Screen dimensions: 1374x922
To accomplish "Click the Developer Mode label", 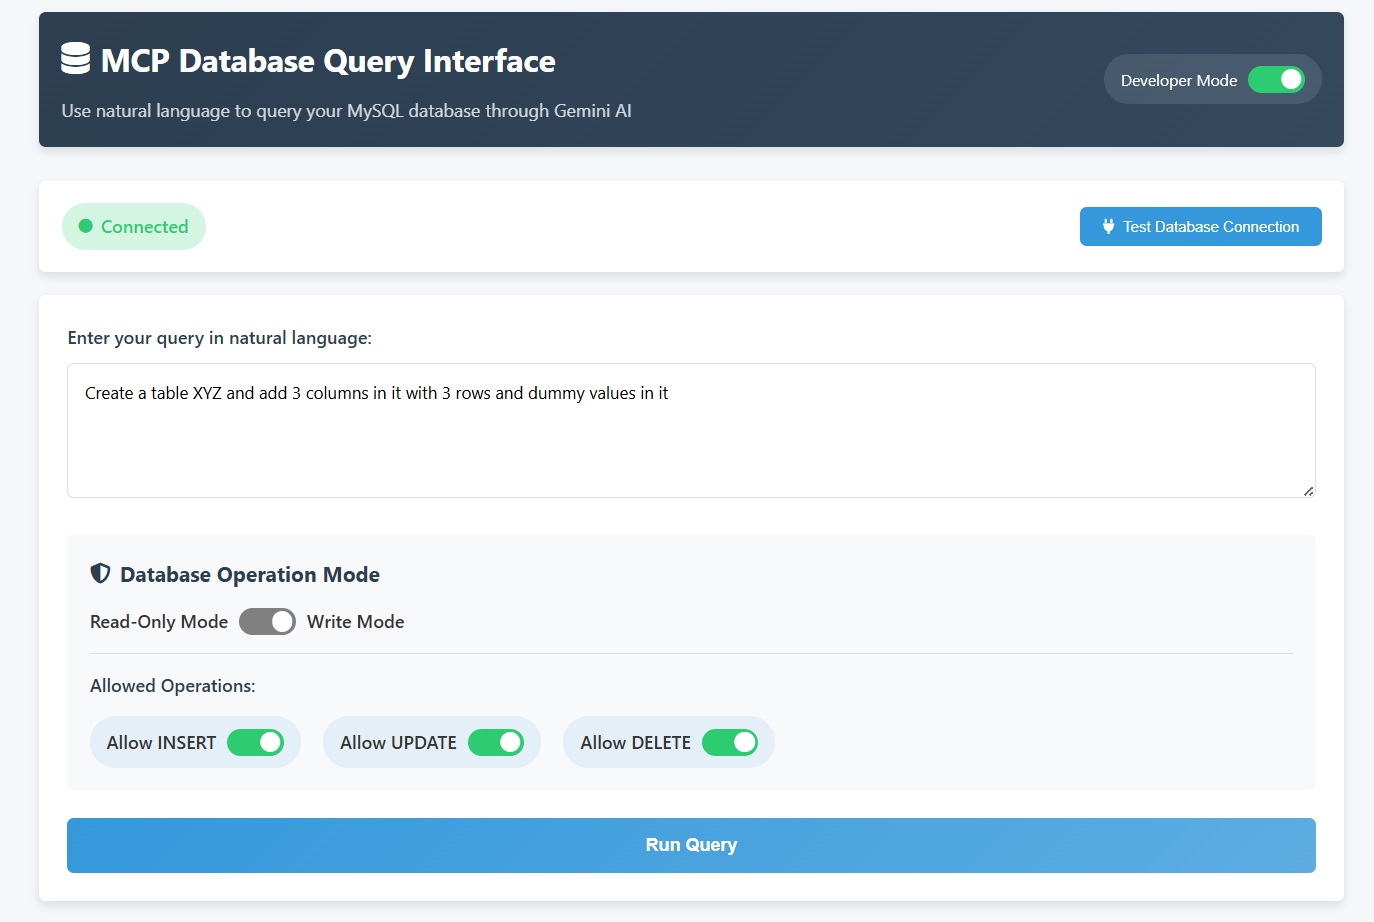I will tap(1178, 79).
